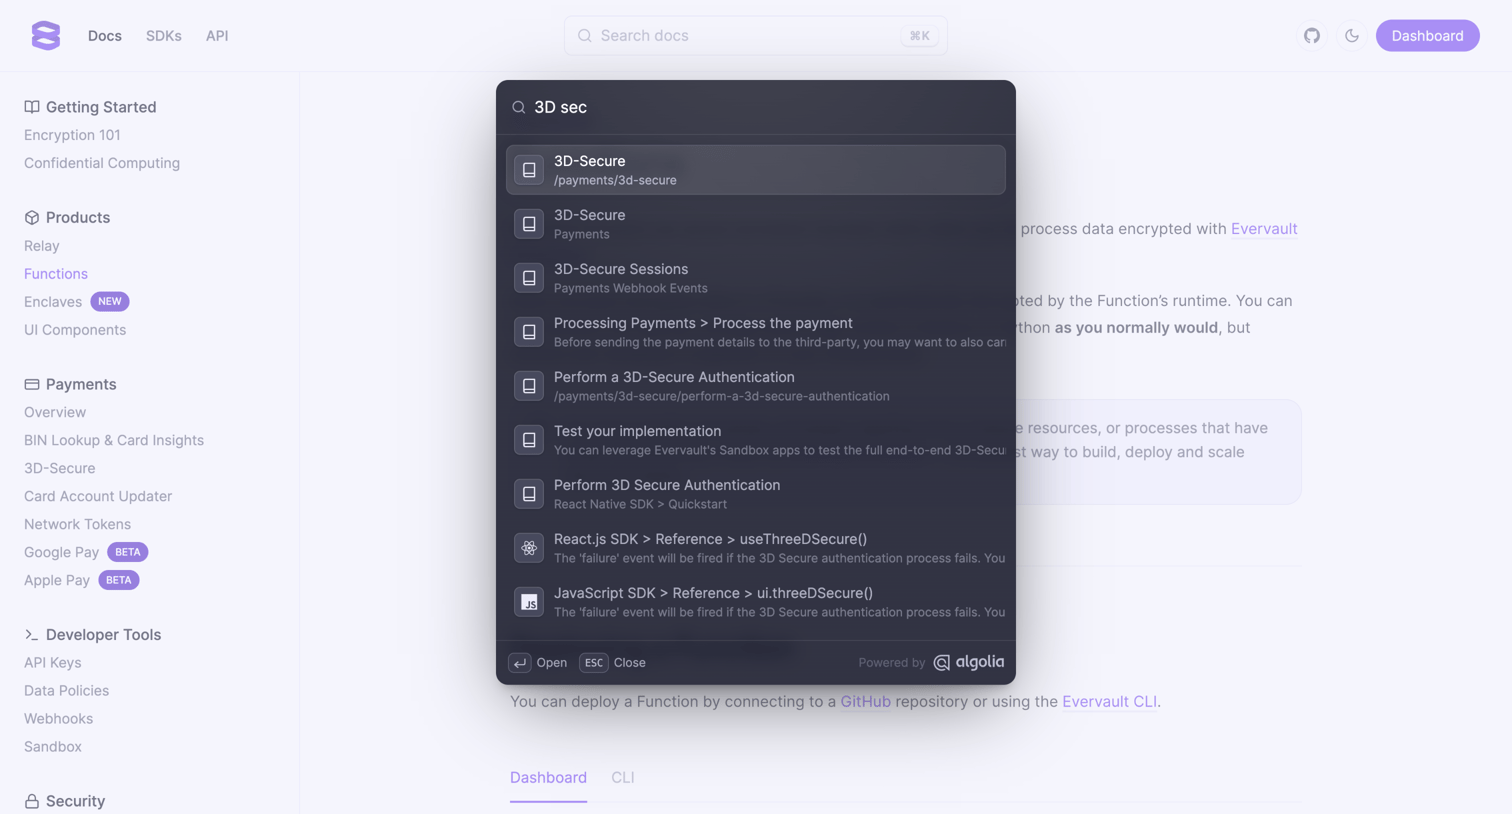Open Perform a 3D-Secure Authentication result
The image size is (1512, 814).
[756, 386]
